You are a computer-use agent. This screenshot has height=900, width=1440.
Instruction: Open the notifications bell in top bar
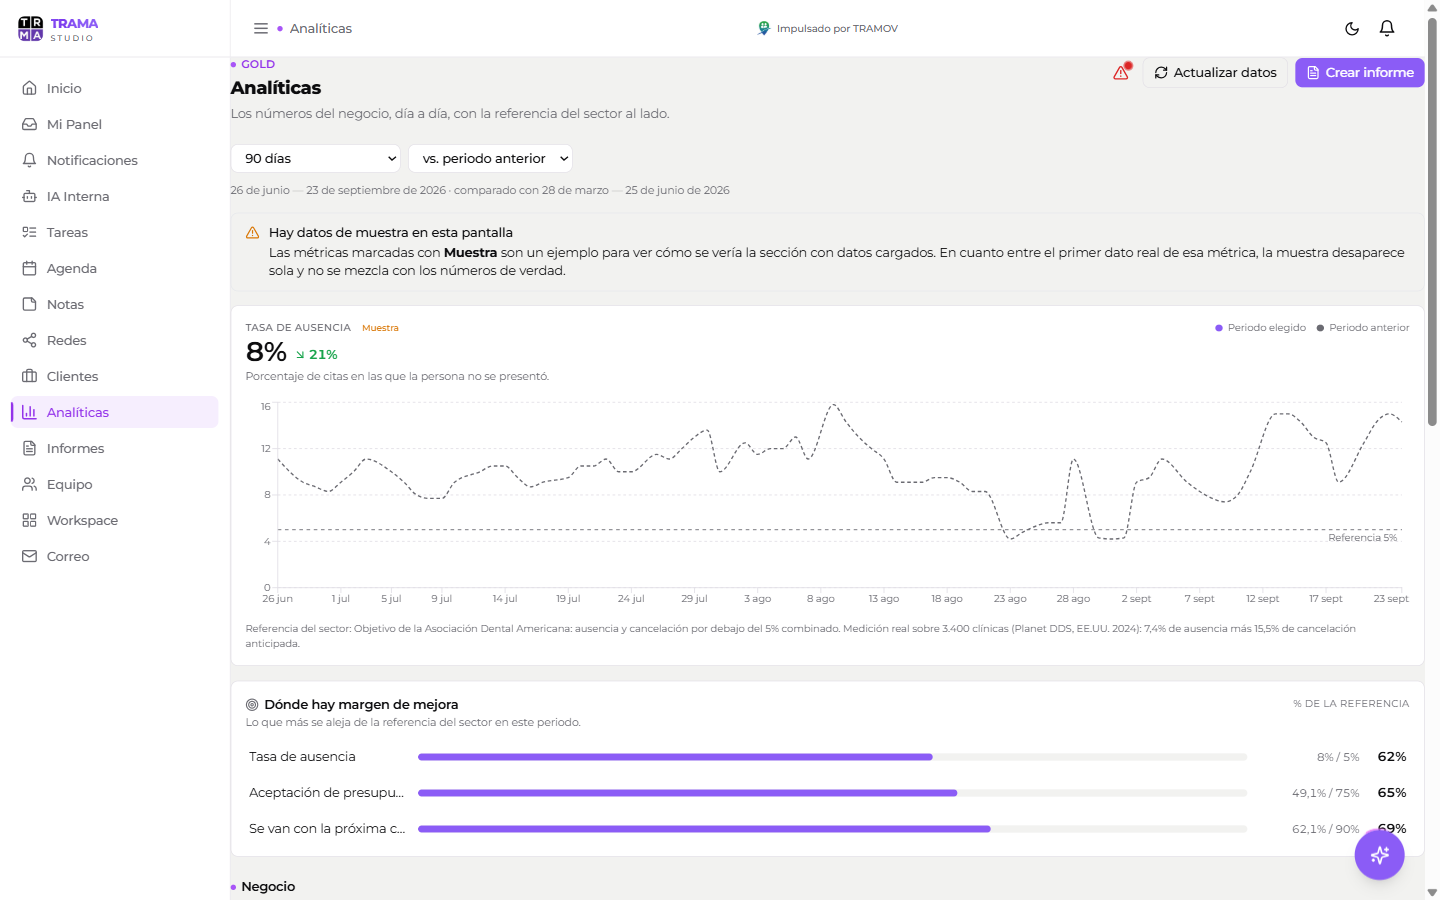tap(1387, 29)
